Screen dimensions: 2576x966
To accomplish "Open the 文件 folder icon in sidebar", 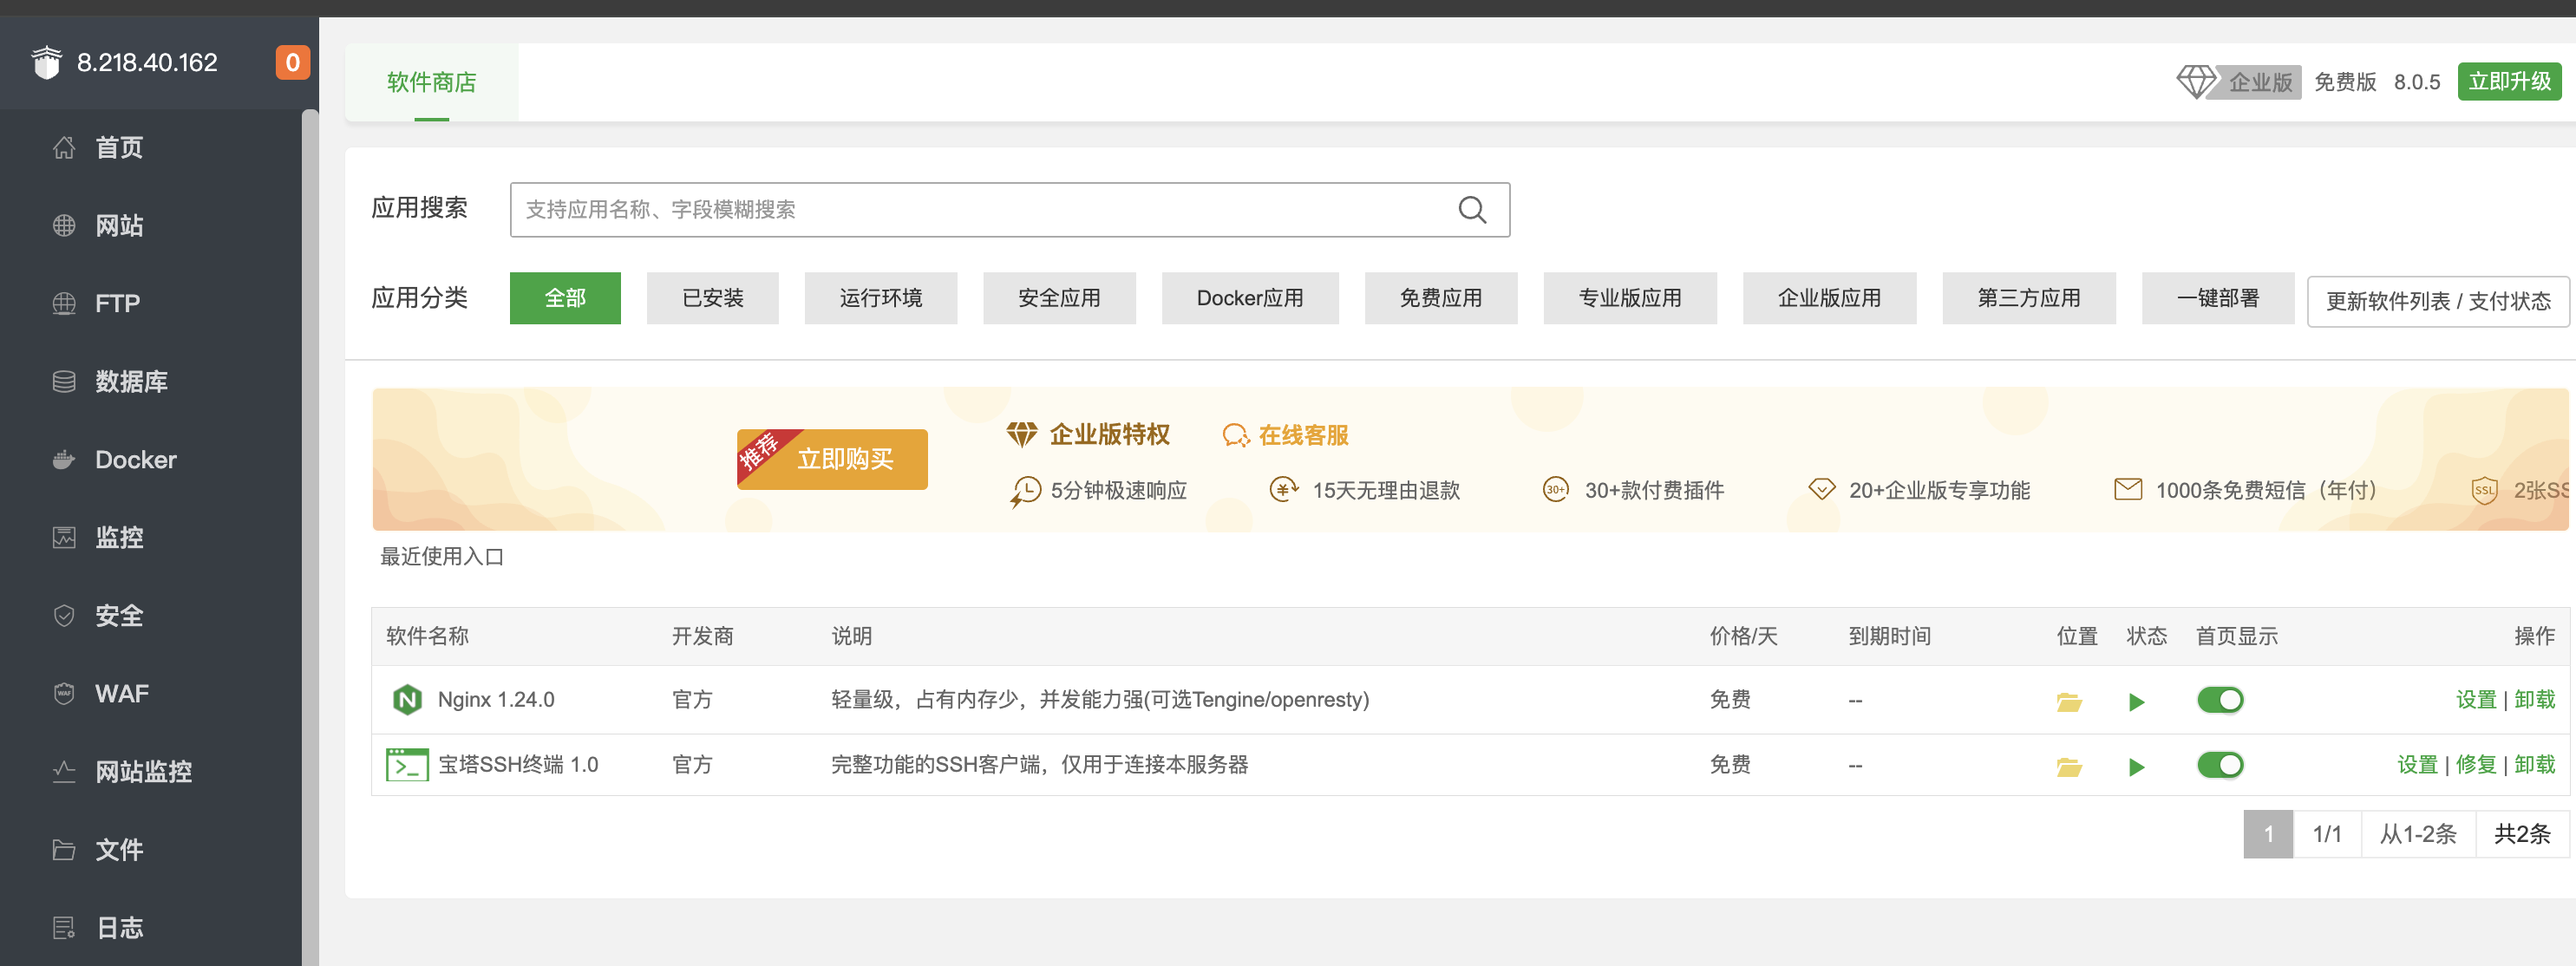I will [64, 850].
